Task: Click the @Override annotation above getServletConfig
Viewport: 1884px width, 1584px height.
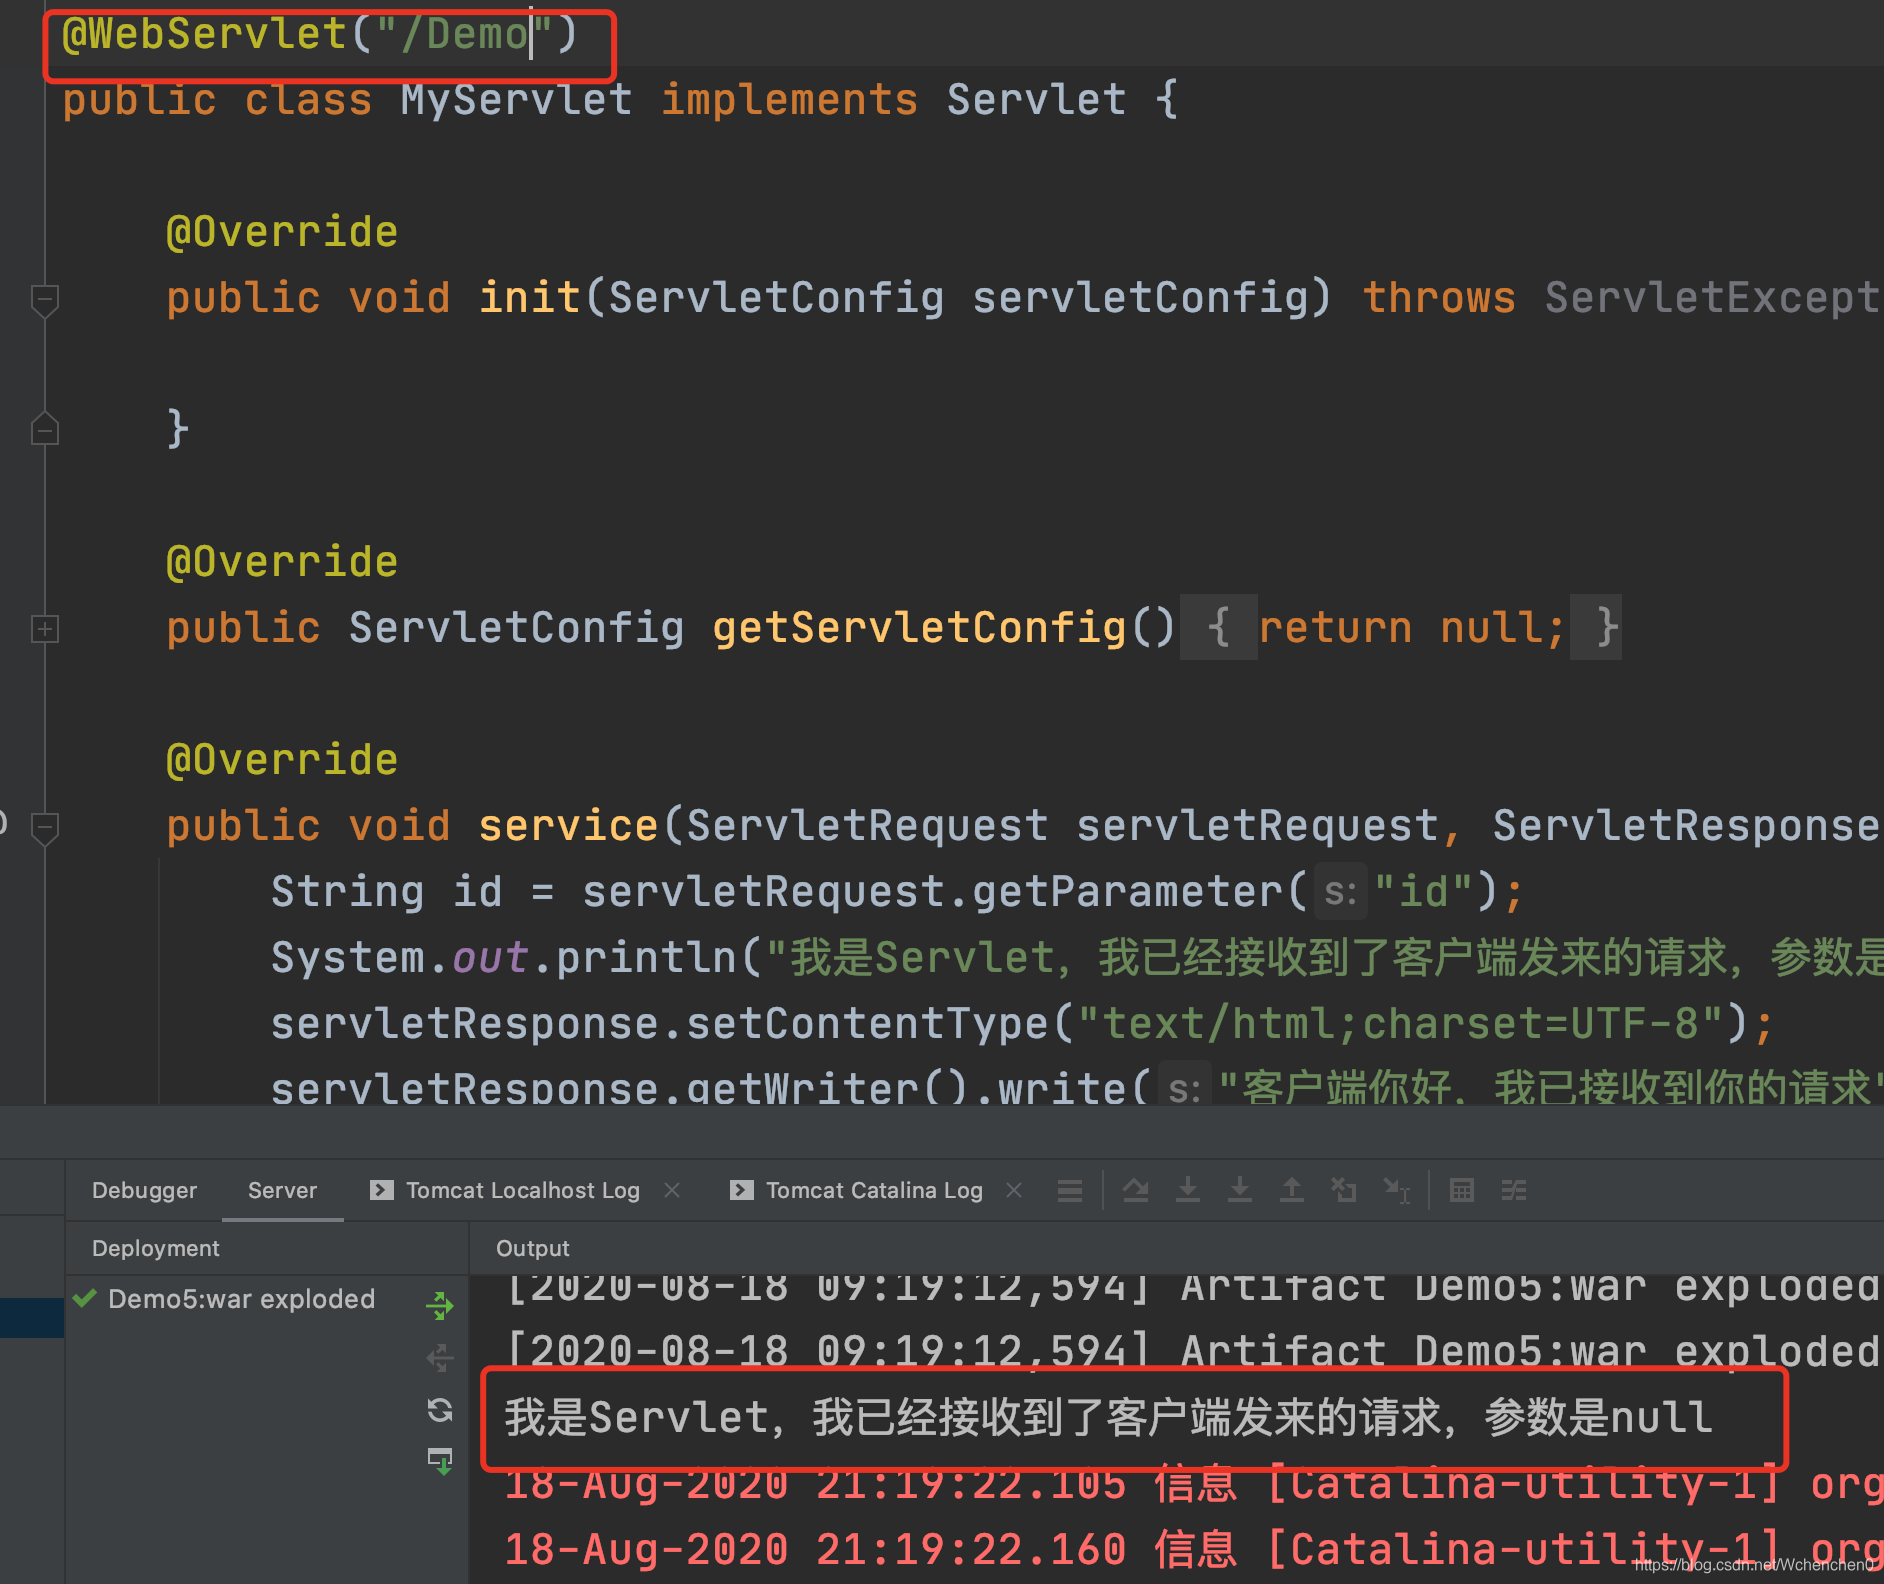Action: 282,562
